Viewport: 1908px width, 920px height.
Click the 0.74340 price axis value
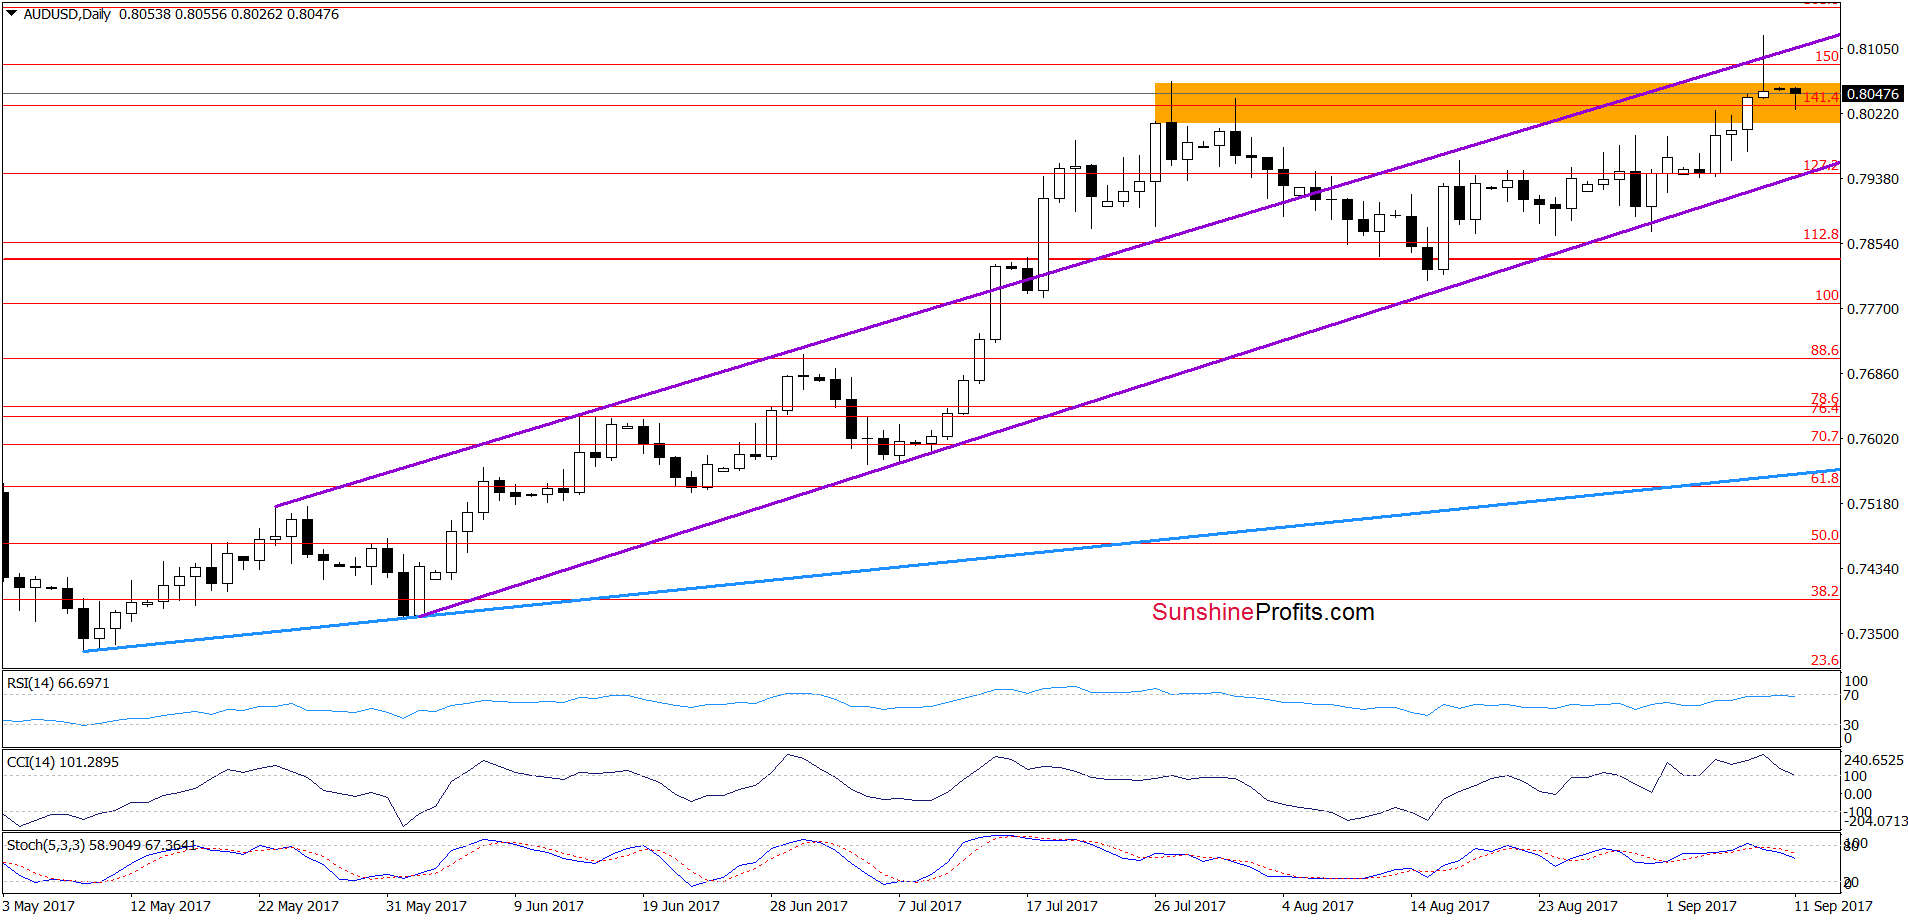(1873, 569)
